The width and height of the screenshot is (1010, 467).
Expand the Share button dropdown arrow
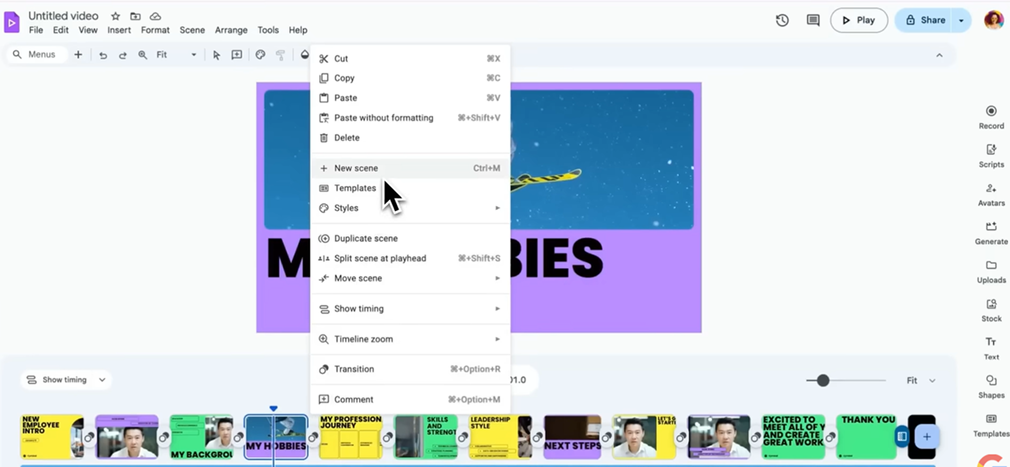[962, 20]
